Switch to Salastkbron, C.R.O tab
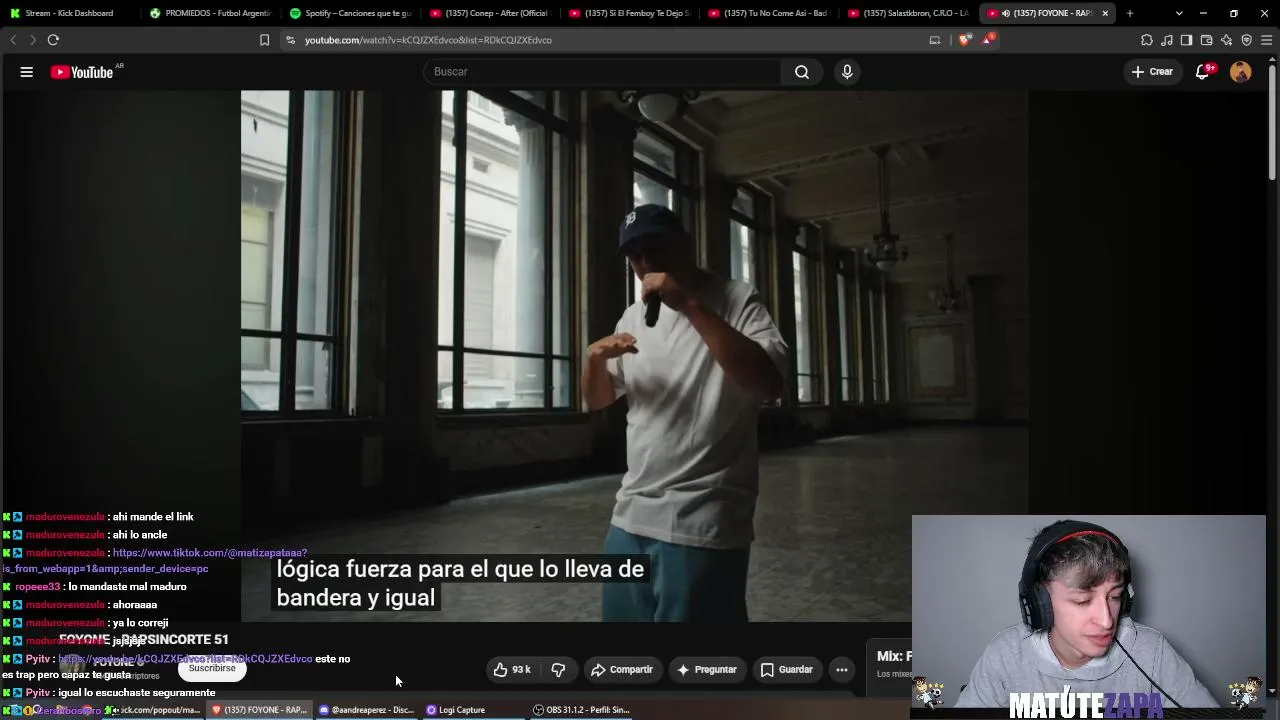The height and width of the screenshot is (720, 1280). 908,13
